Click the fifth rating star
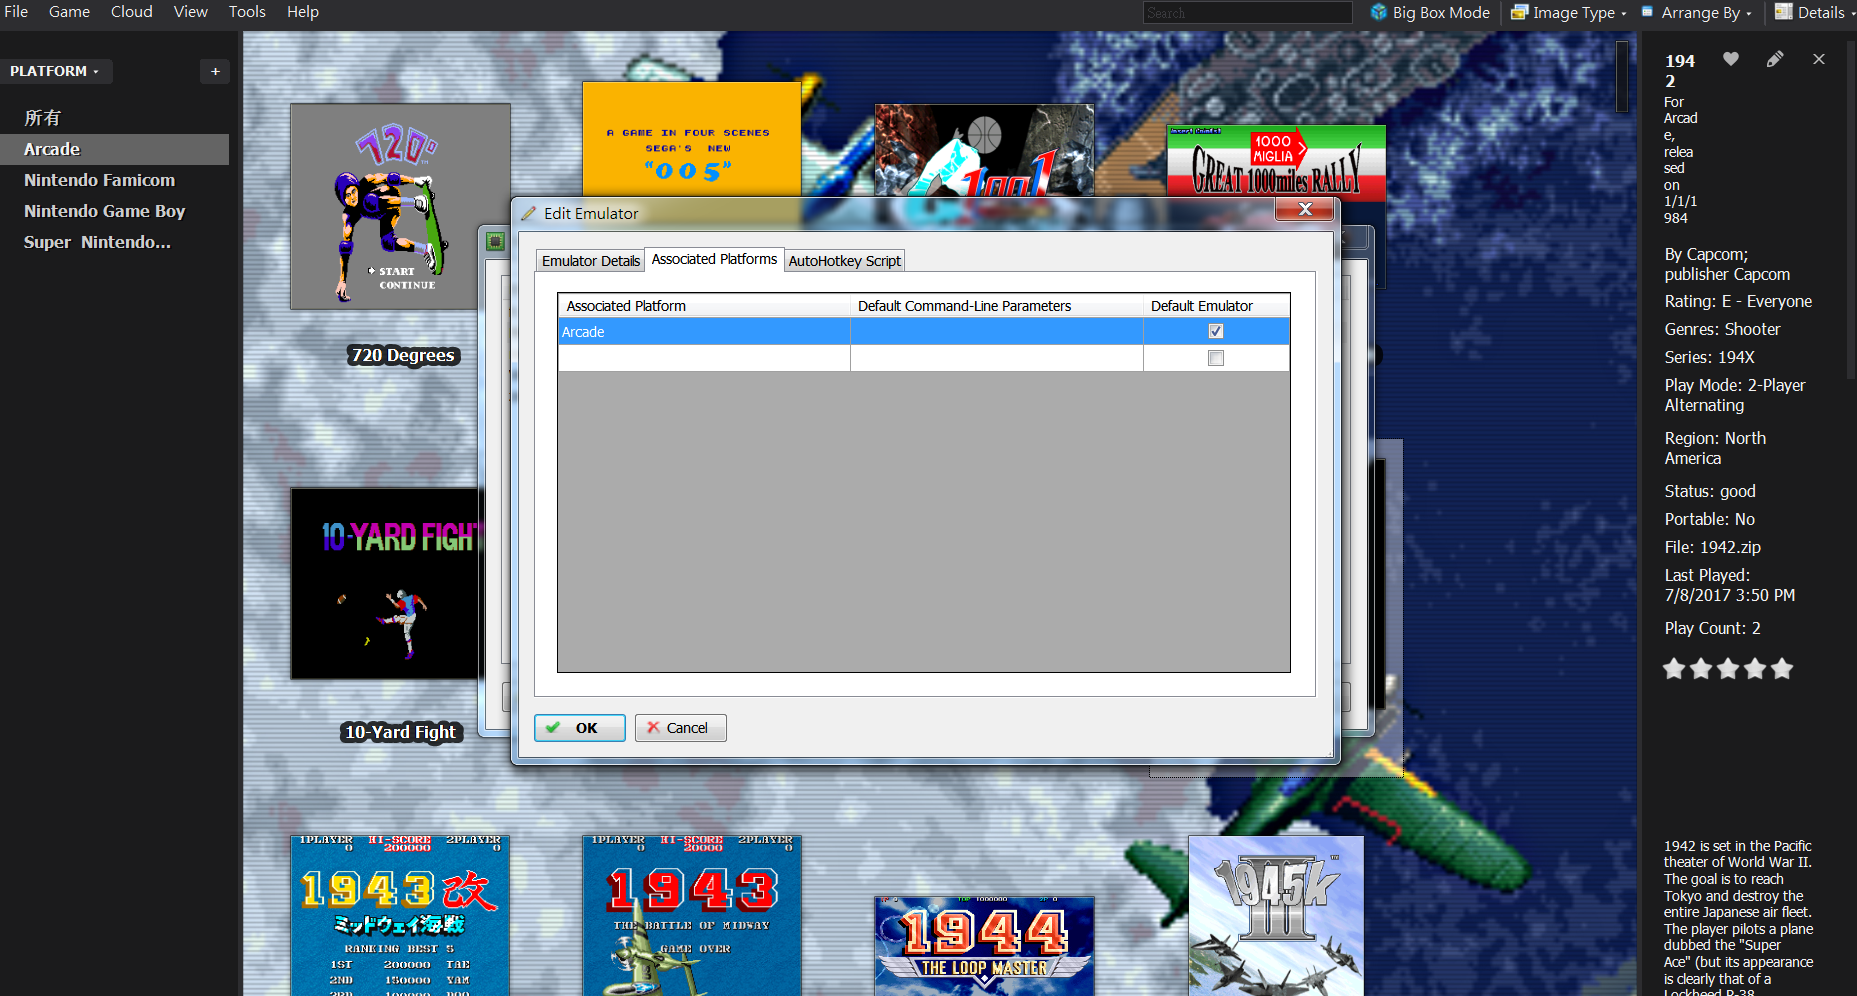This screenshot has height=996, width=1857. pos(1782,669)
